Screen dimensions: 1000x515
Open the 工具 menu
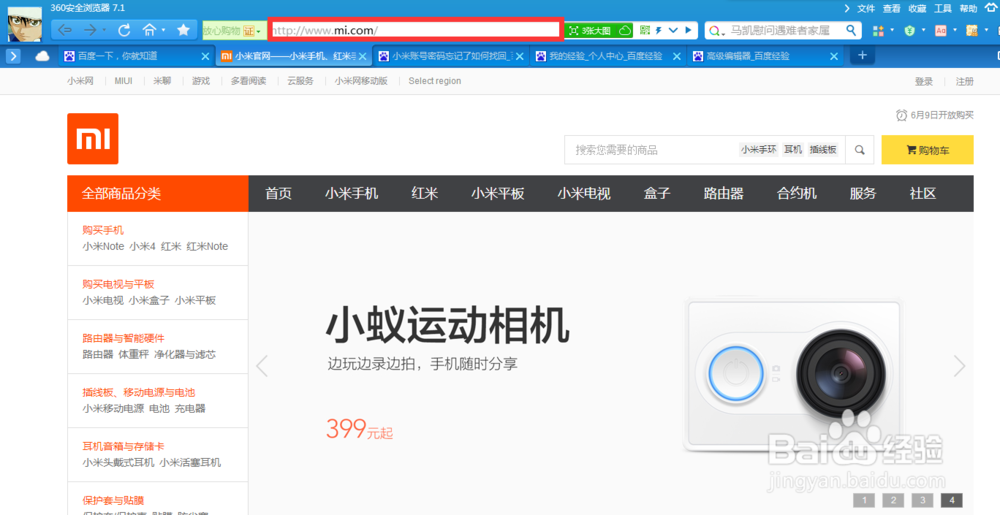click(x=943, y=8)
